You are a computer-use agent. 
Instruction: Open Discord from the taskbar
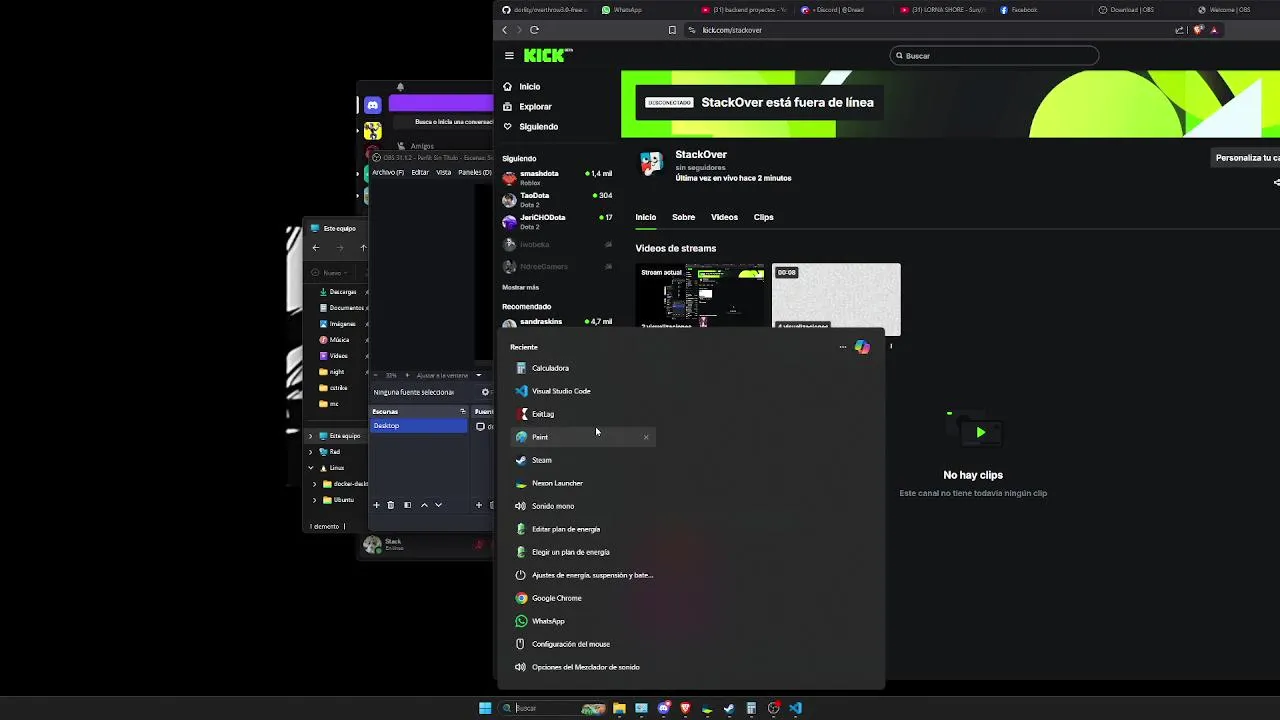click(x=663, y=708)
